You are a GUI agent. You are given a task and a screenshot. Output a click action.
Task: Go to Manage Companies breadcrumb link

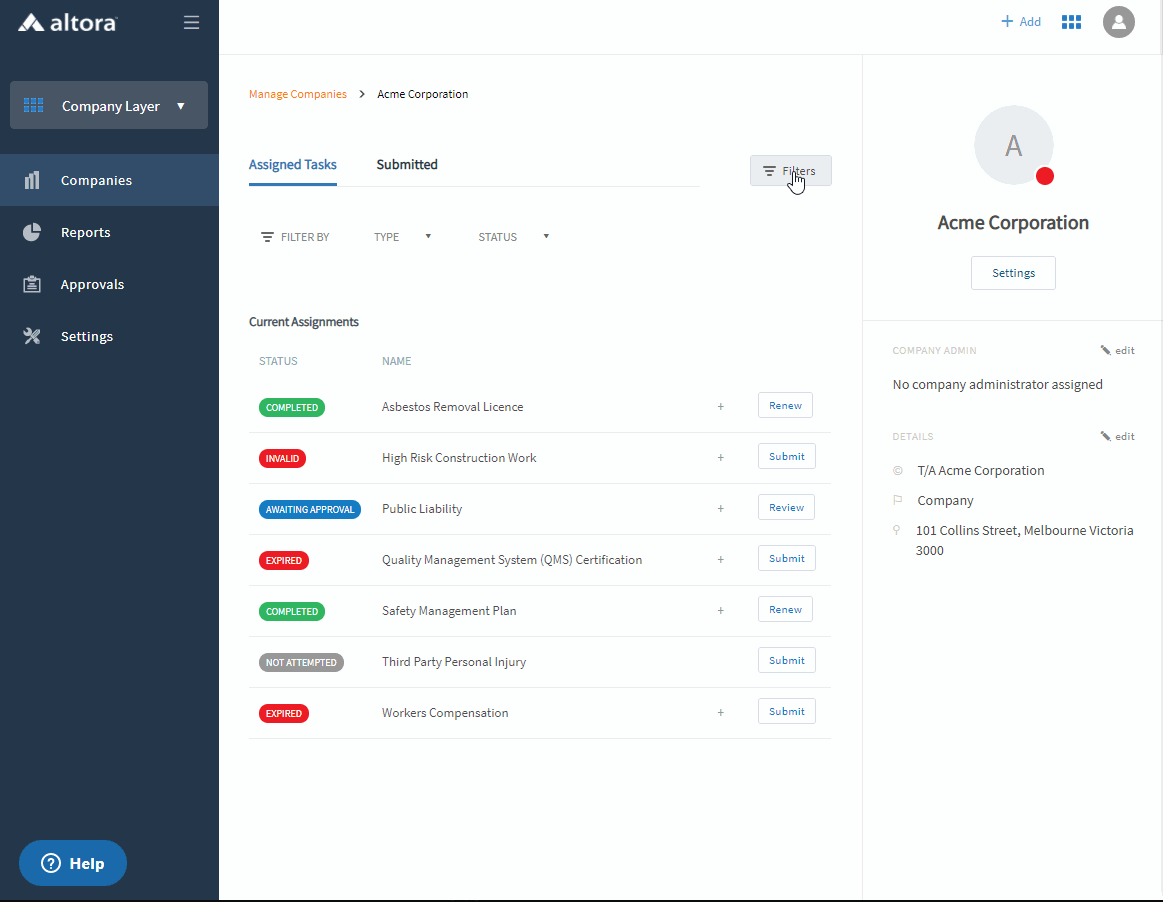tap(297, 94)
